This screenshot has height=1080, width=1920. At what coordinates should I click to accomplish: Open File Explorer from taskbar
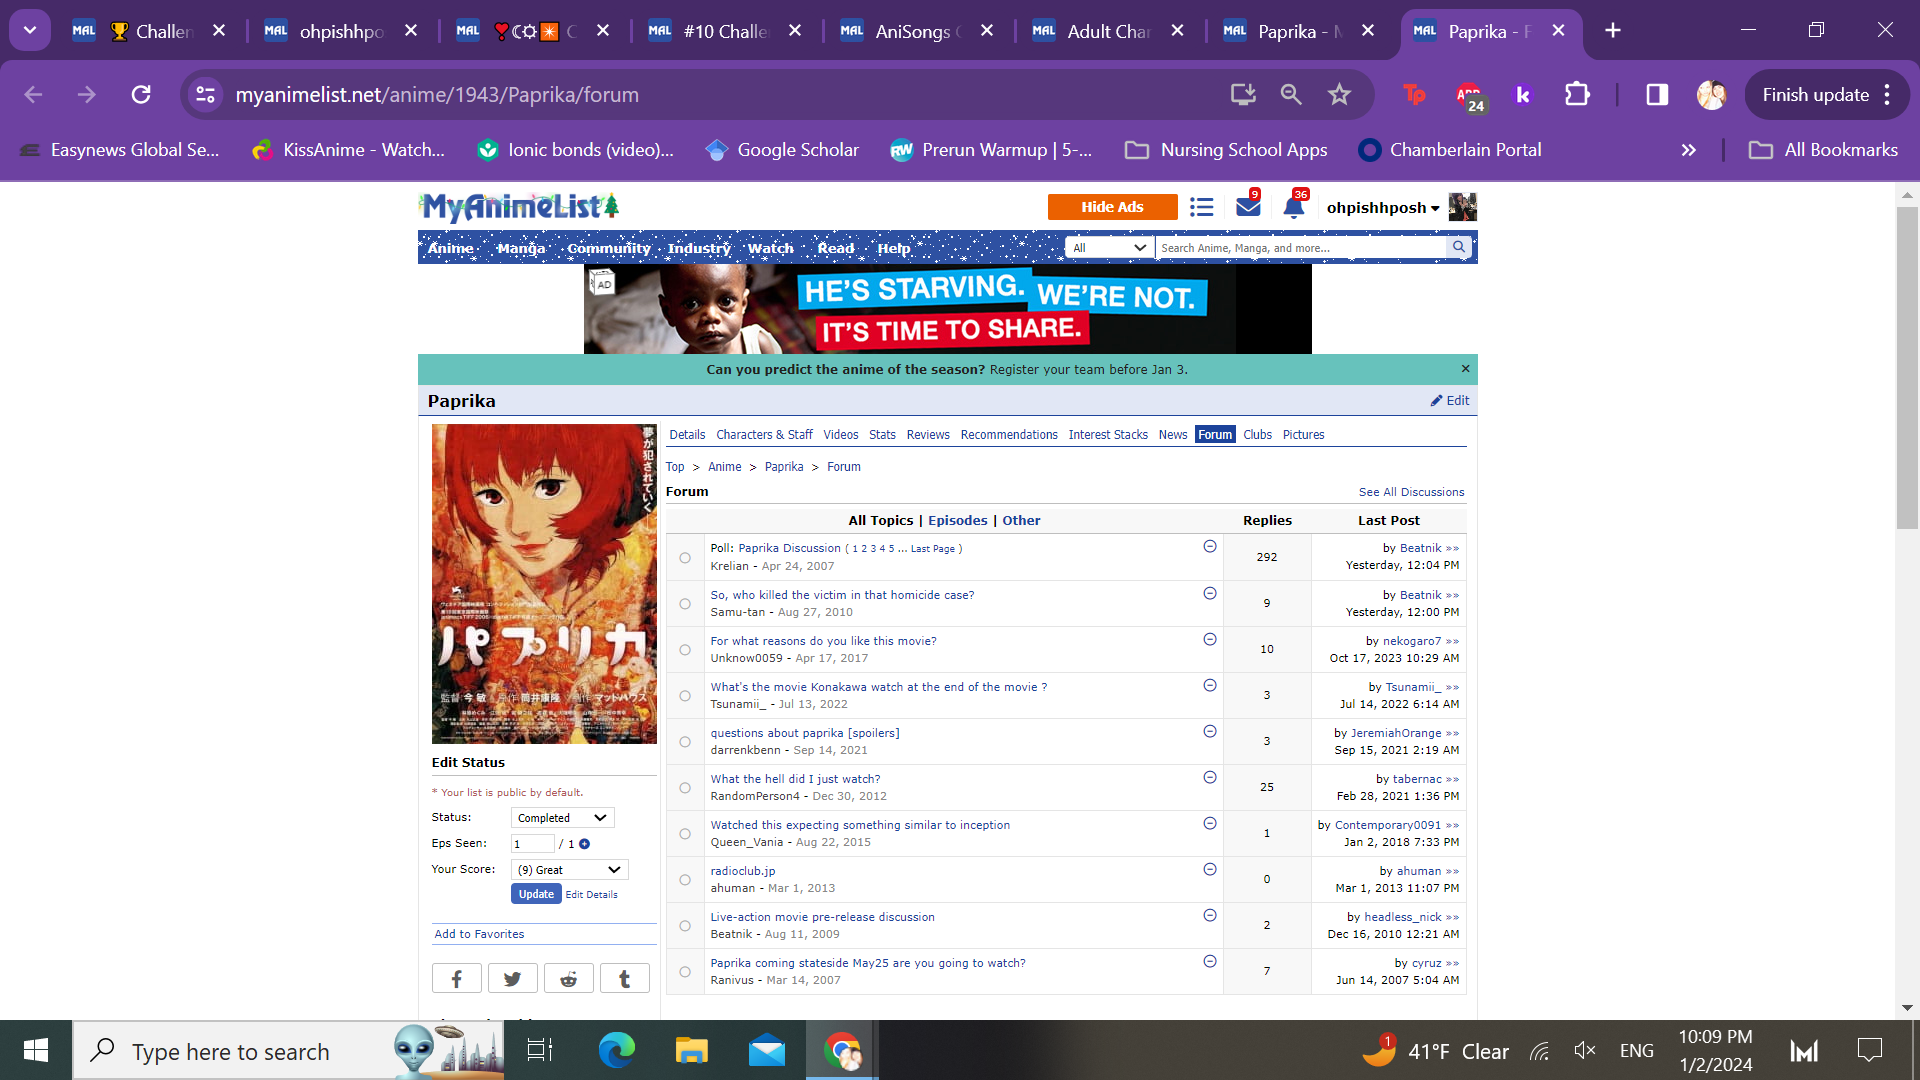691,1050
